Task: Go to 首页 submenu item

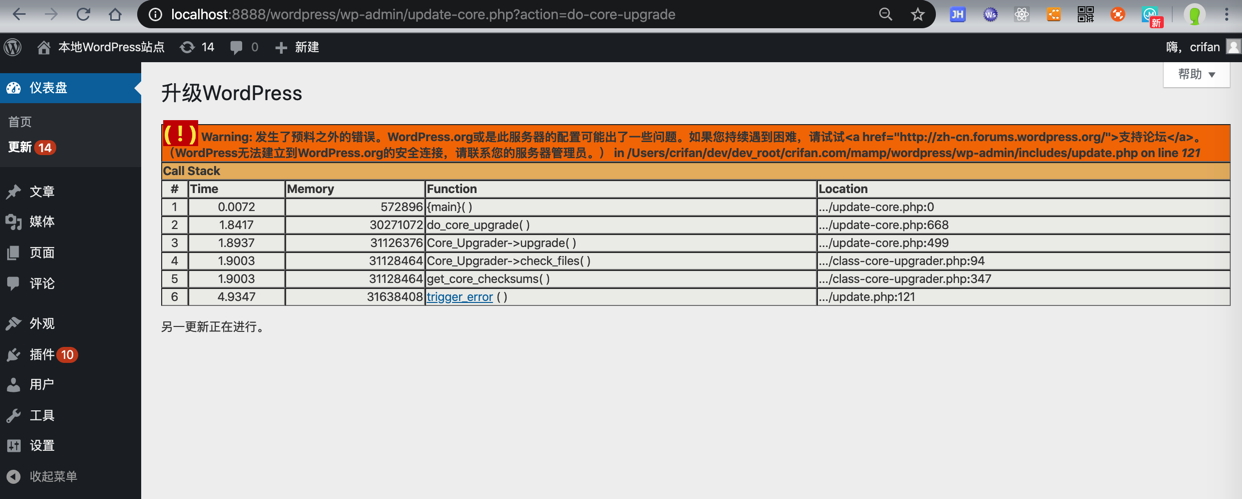Action: [x=20, y=122]
